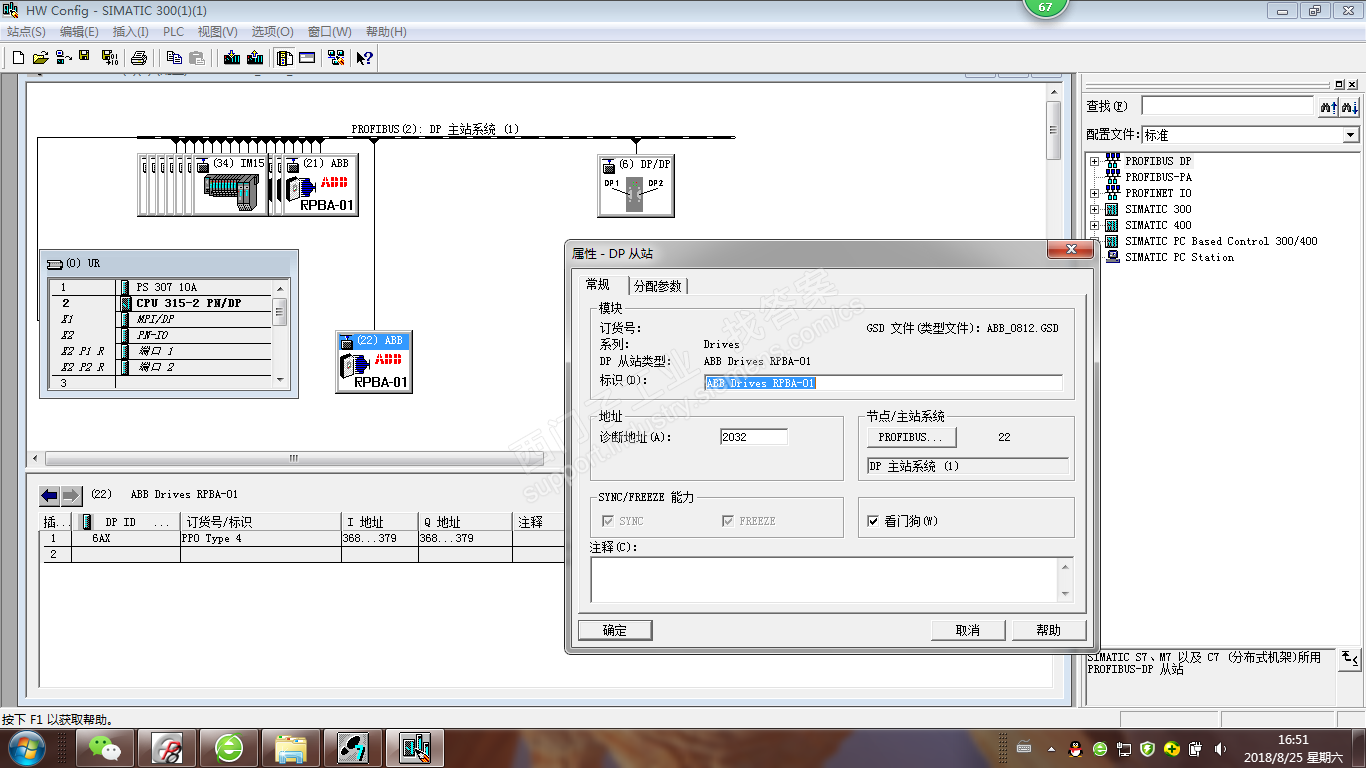Click the Open online station icon

click(x=64, y=58)
